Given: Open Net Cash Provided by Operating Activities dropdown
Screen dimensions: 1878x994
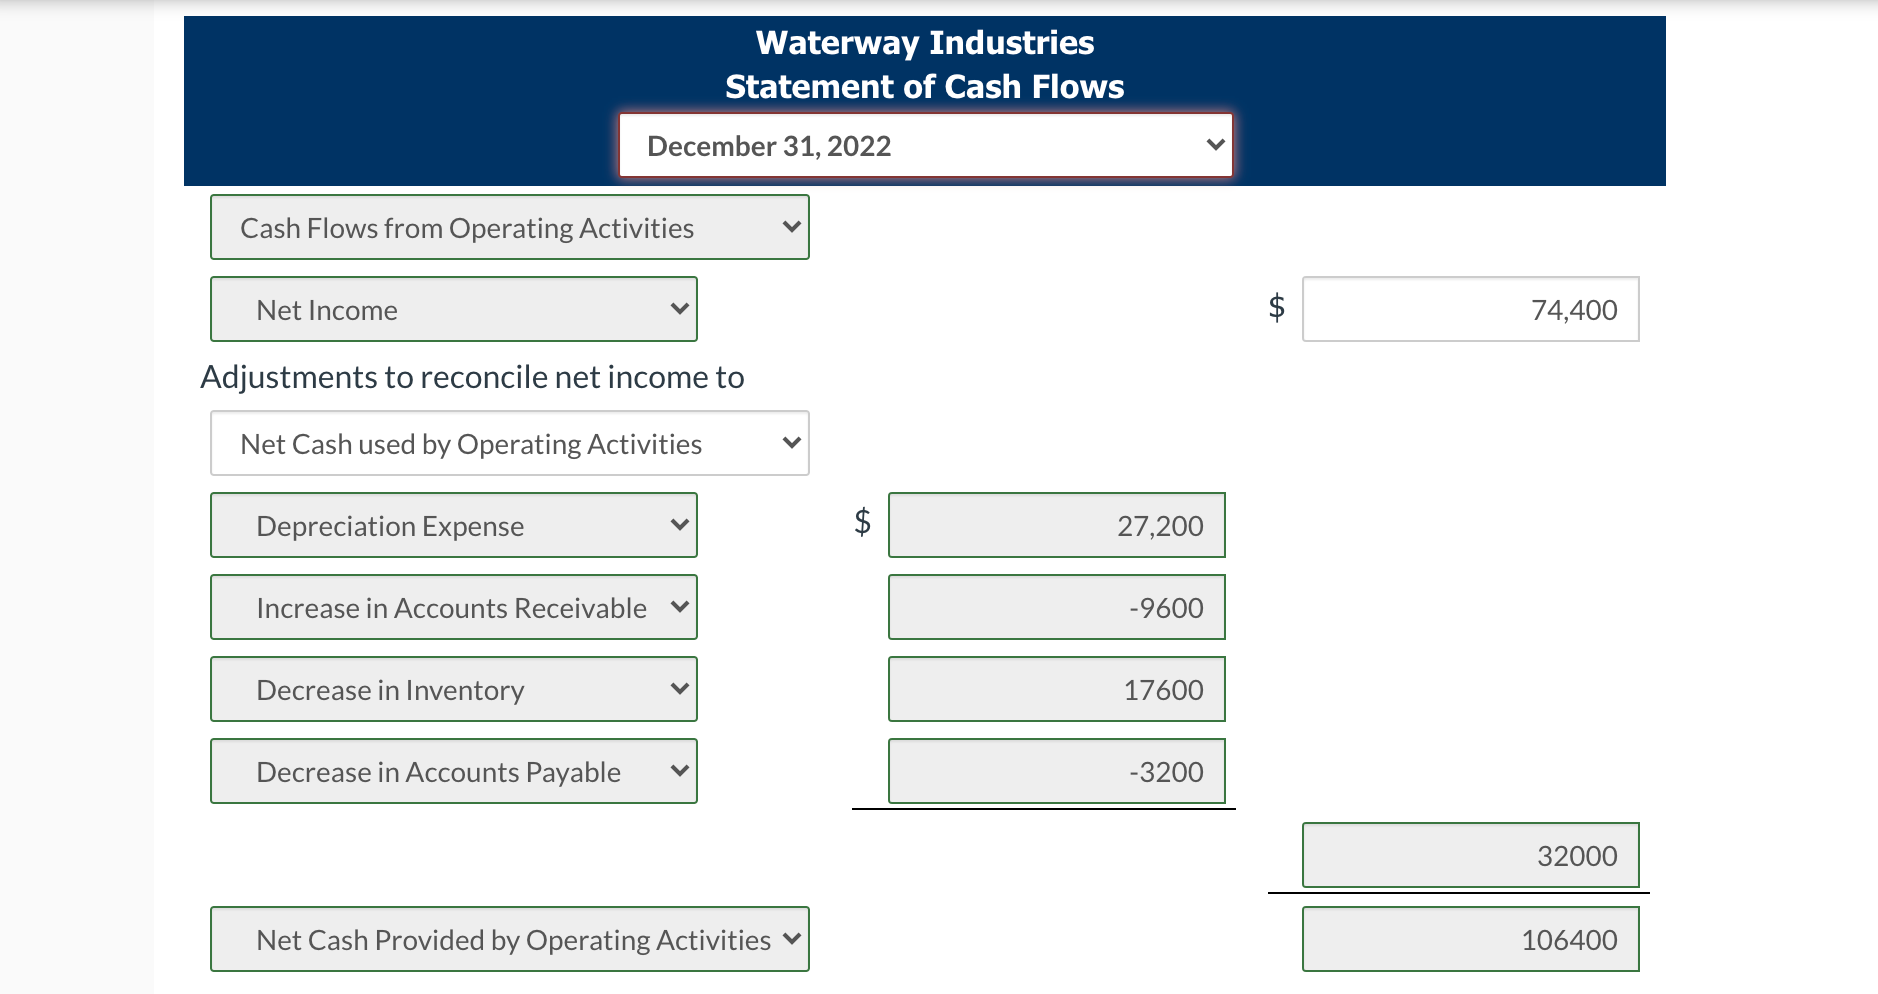Looking at the screenshot, I should tap(509, 939).
